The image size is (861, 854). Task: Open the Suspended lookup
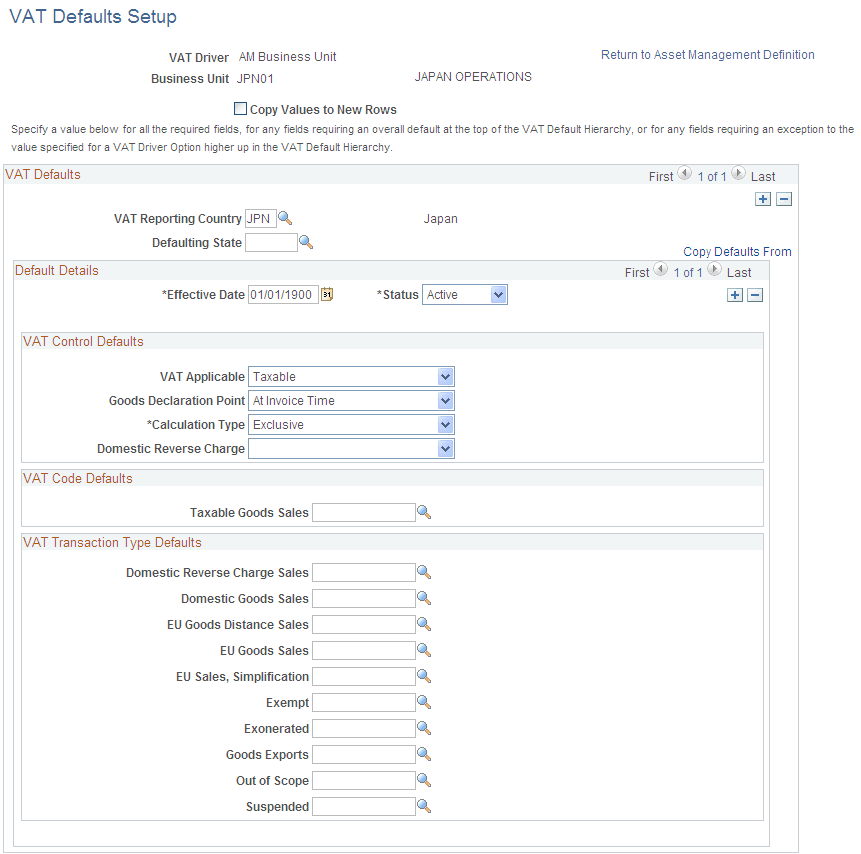coord(424,806)
